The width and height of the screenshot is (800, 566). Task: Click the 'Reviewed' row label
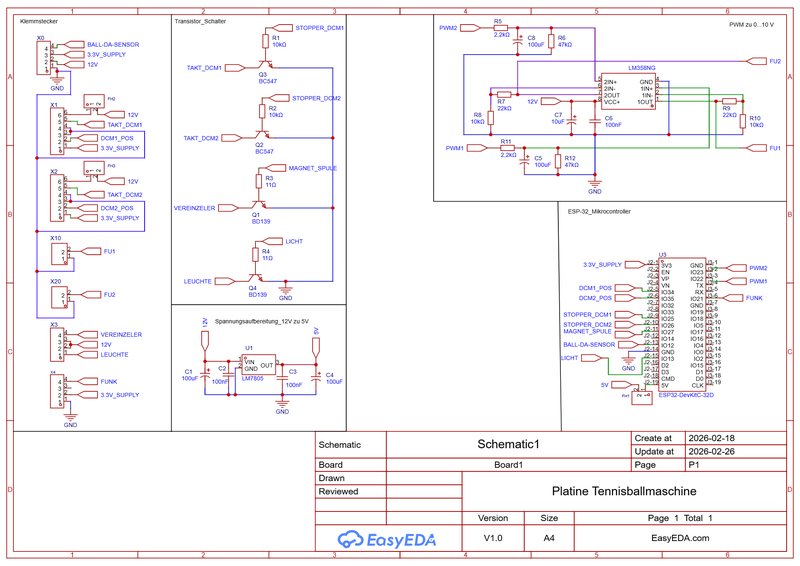click(338, 491)
